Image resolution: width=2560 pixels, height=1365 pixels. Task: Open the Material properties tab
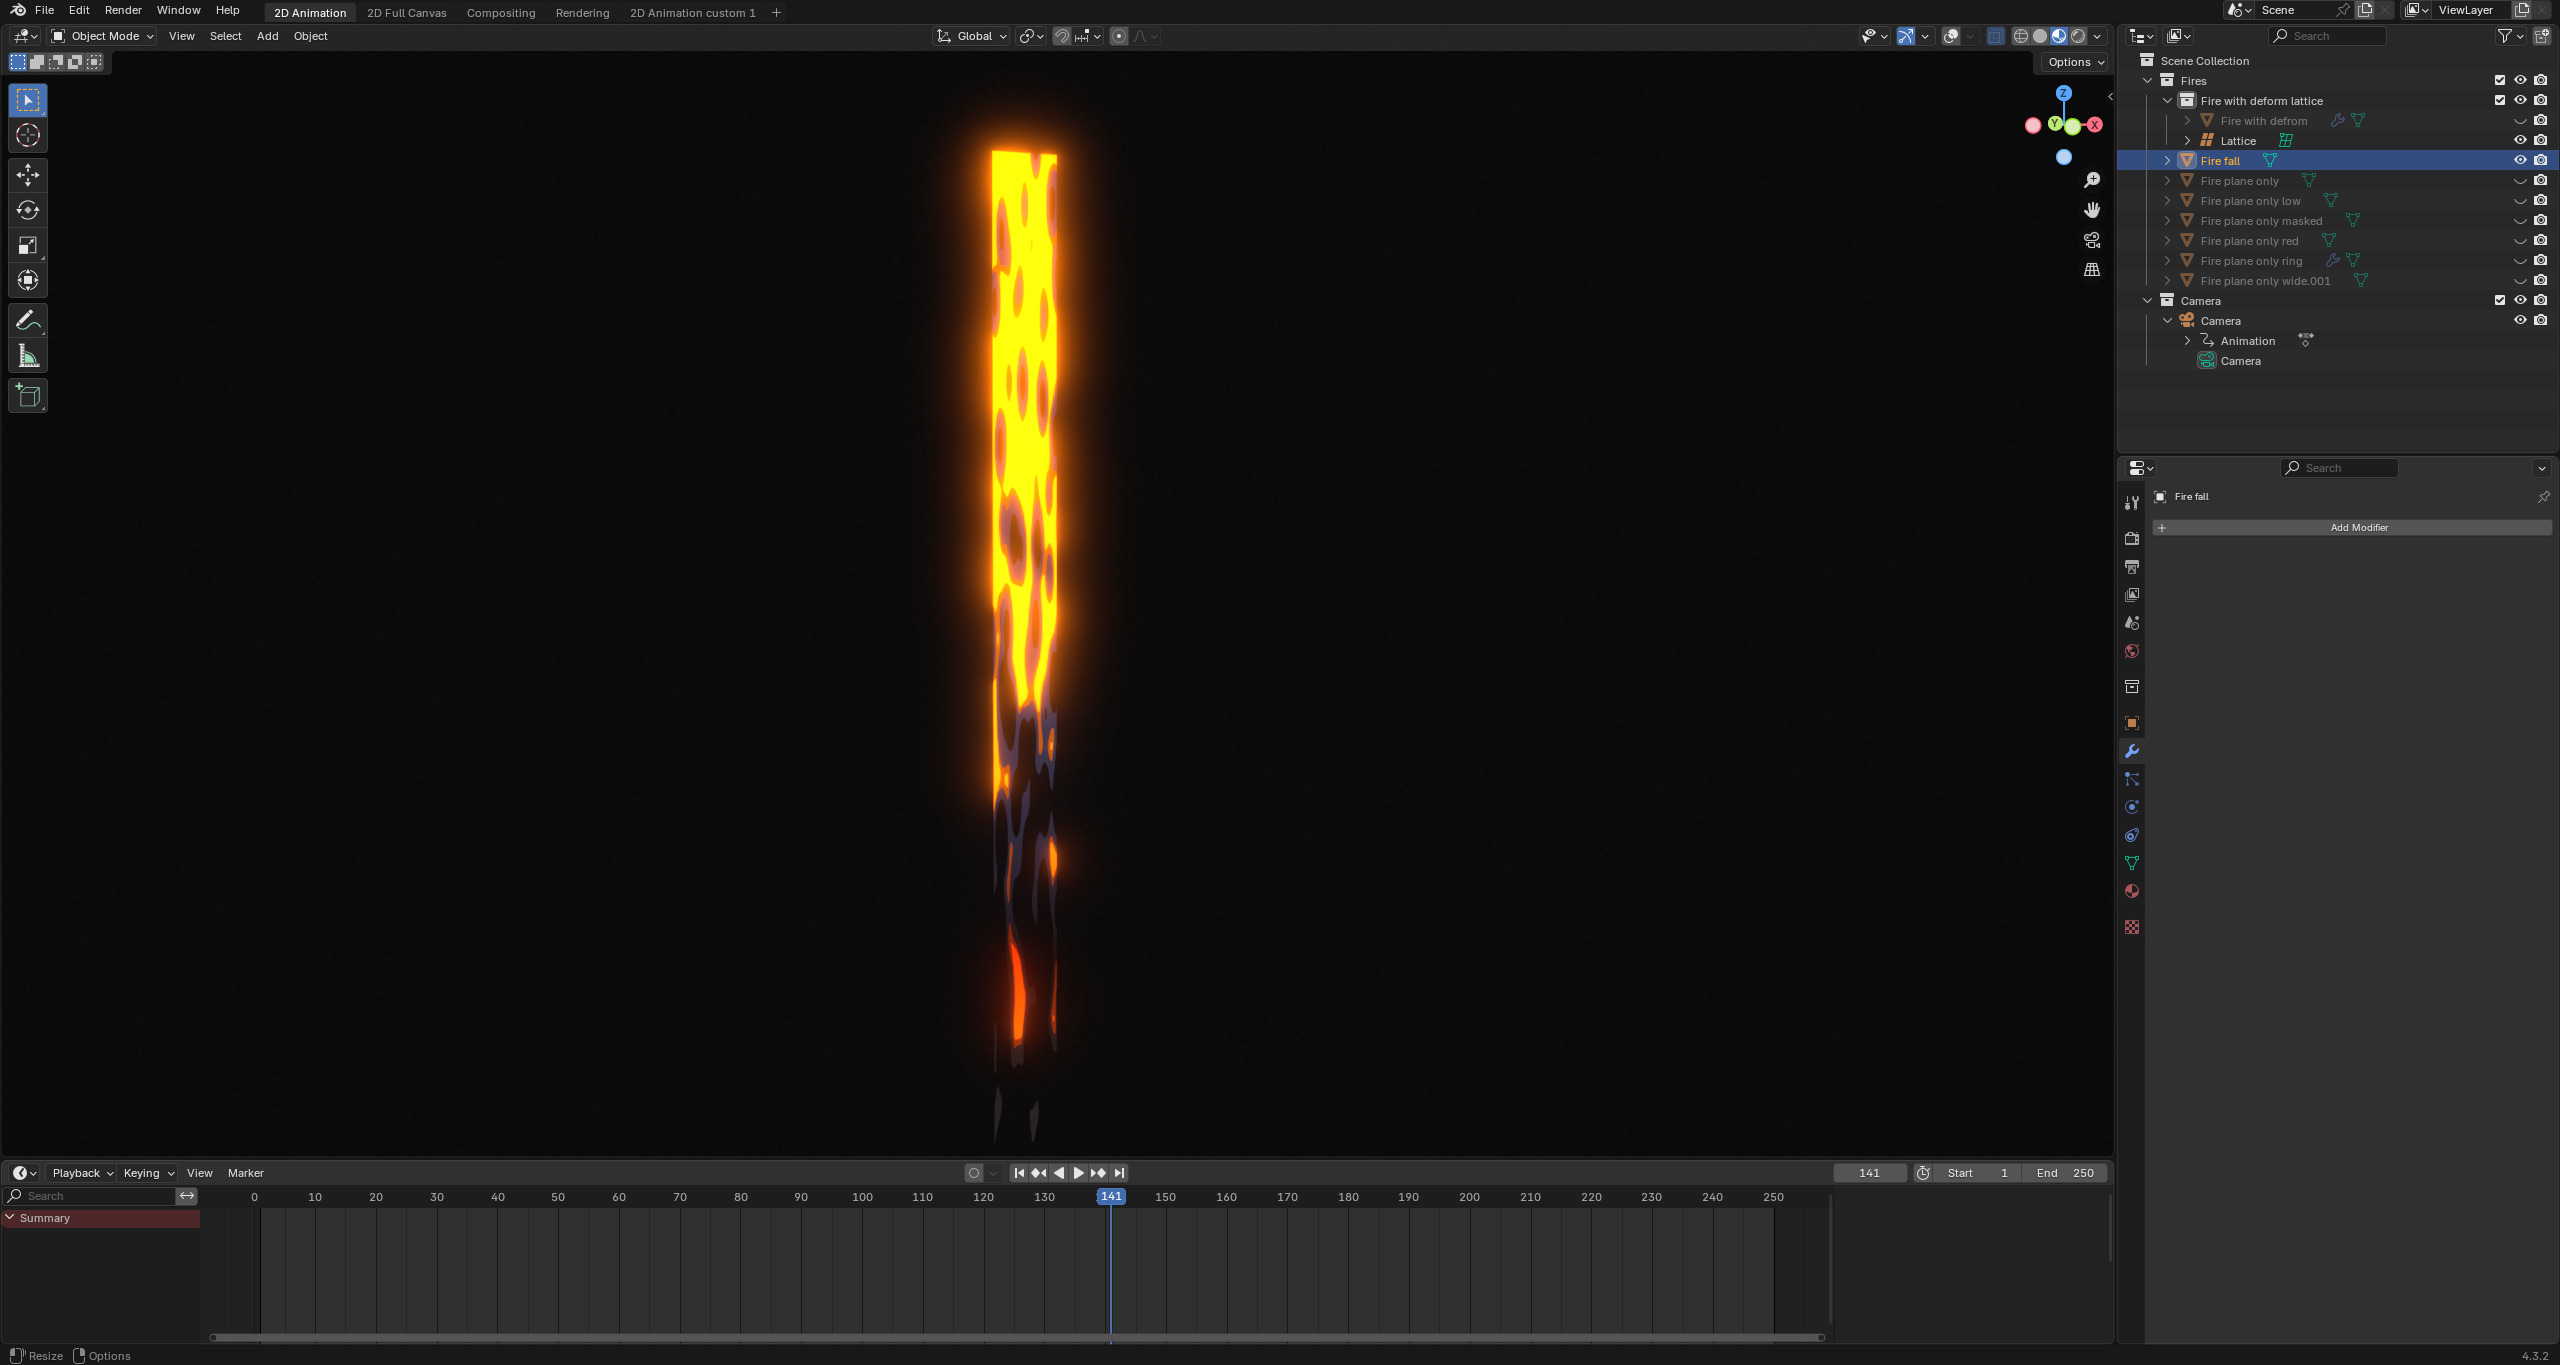2132,891
